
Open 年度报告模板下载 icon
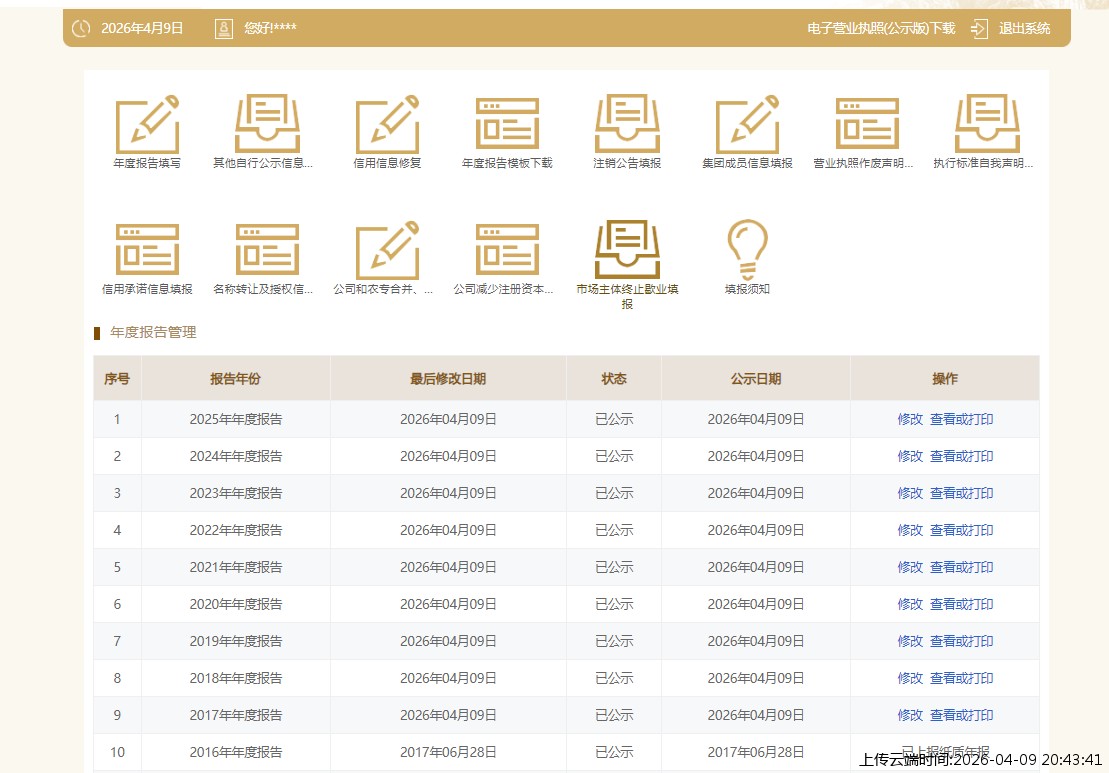coord(507,126)
